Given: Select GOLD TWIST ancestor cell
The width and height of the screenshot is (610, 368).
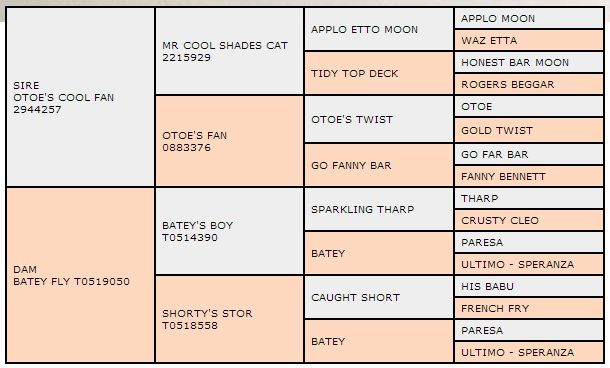Looking at the screenshot, I should point(529,130).
